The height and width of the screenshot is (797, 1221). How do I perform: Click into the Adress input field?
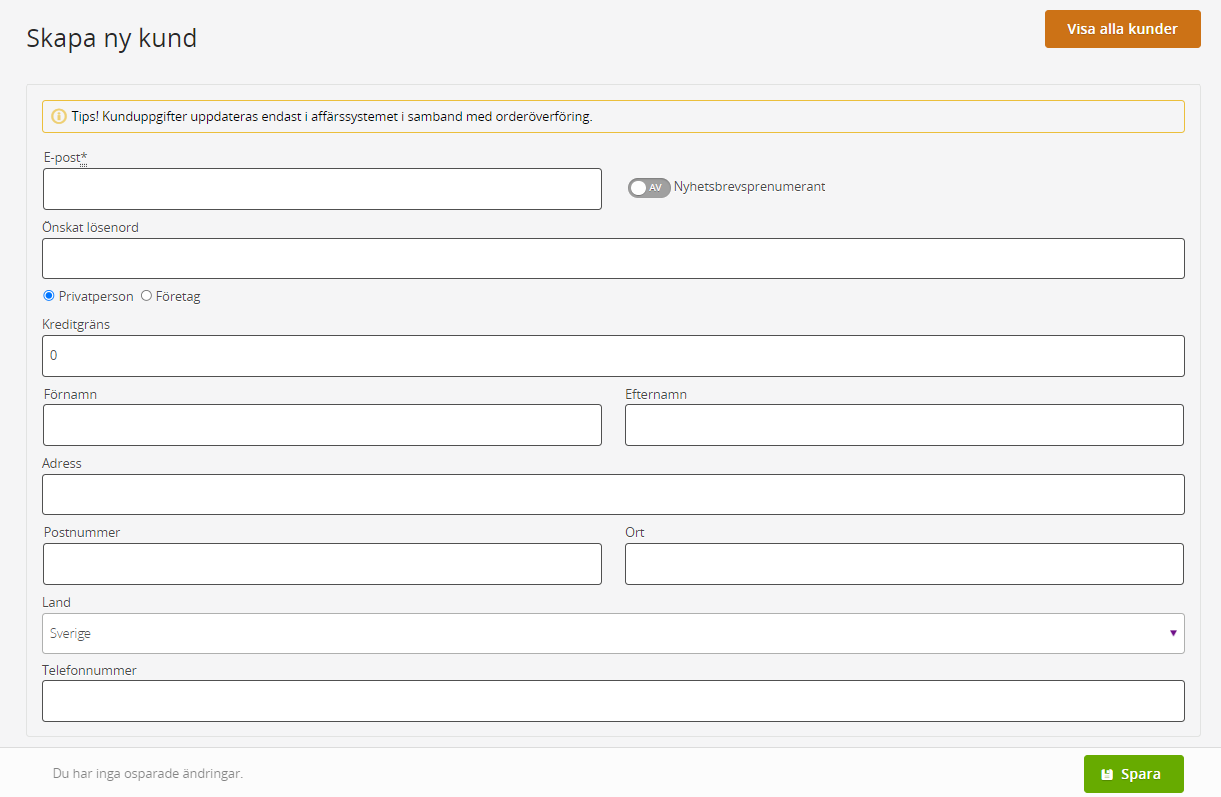point(613,494)
